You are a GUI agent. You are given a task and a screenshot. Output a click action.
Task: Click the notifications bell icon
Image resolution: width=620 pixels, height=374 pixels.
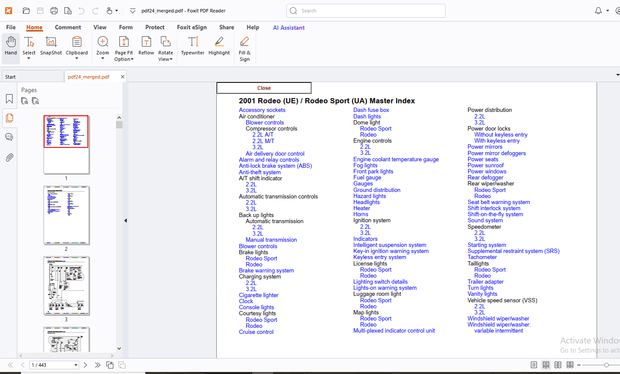(598, 11)
